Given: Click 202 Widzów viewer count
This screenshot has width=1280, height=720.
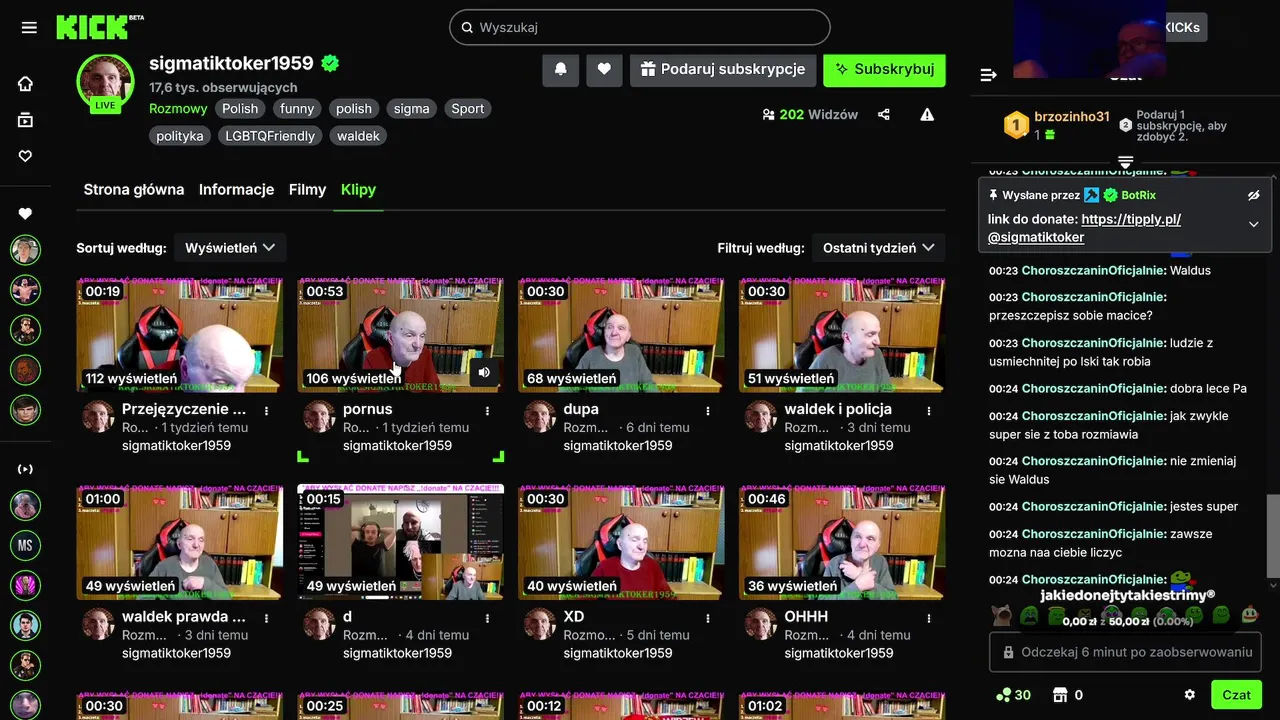Looking at the screenshot, I should [x=809, y=115].
